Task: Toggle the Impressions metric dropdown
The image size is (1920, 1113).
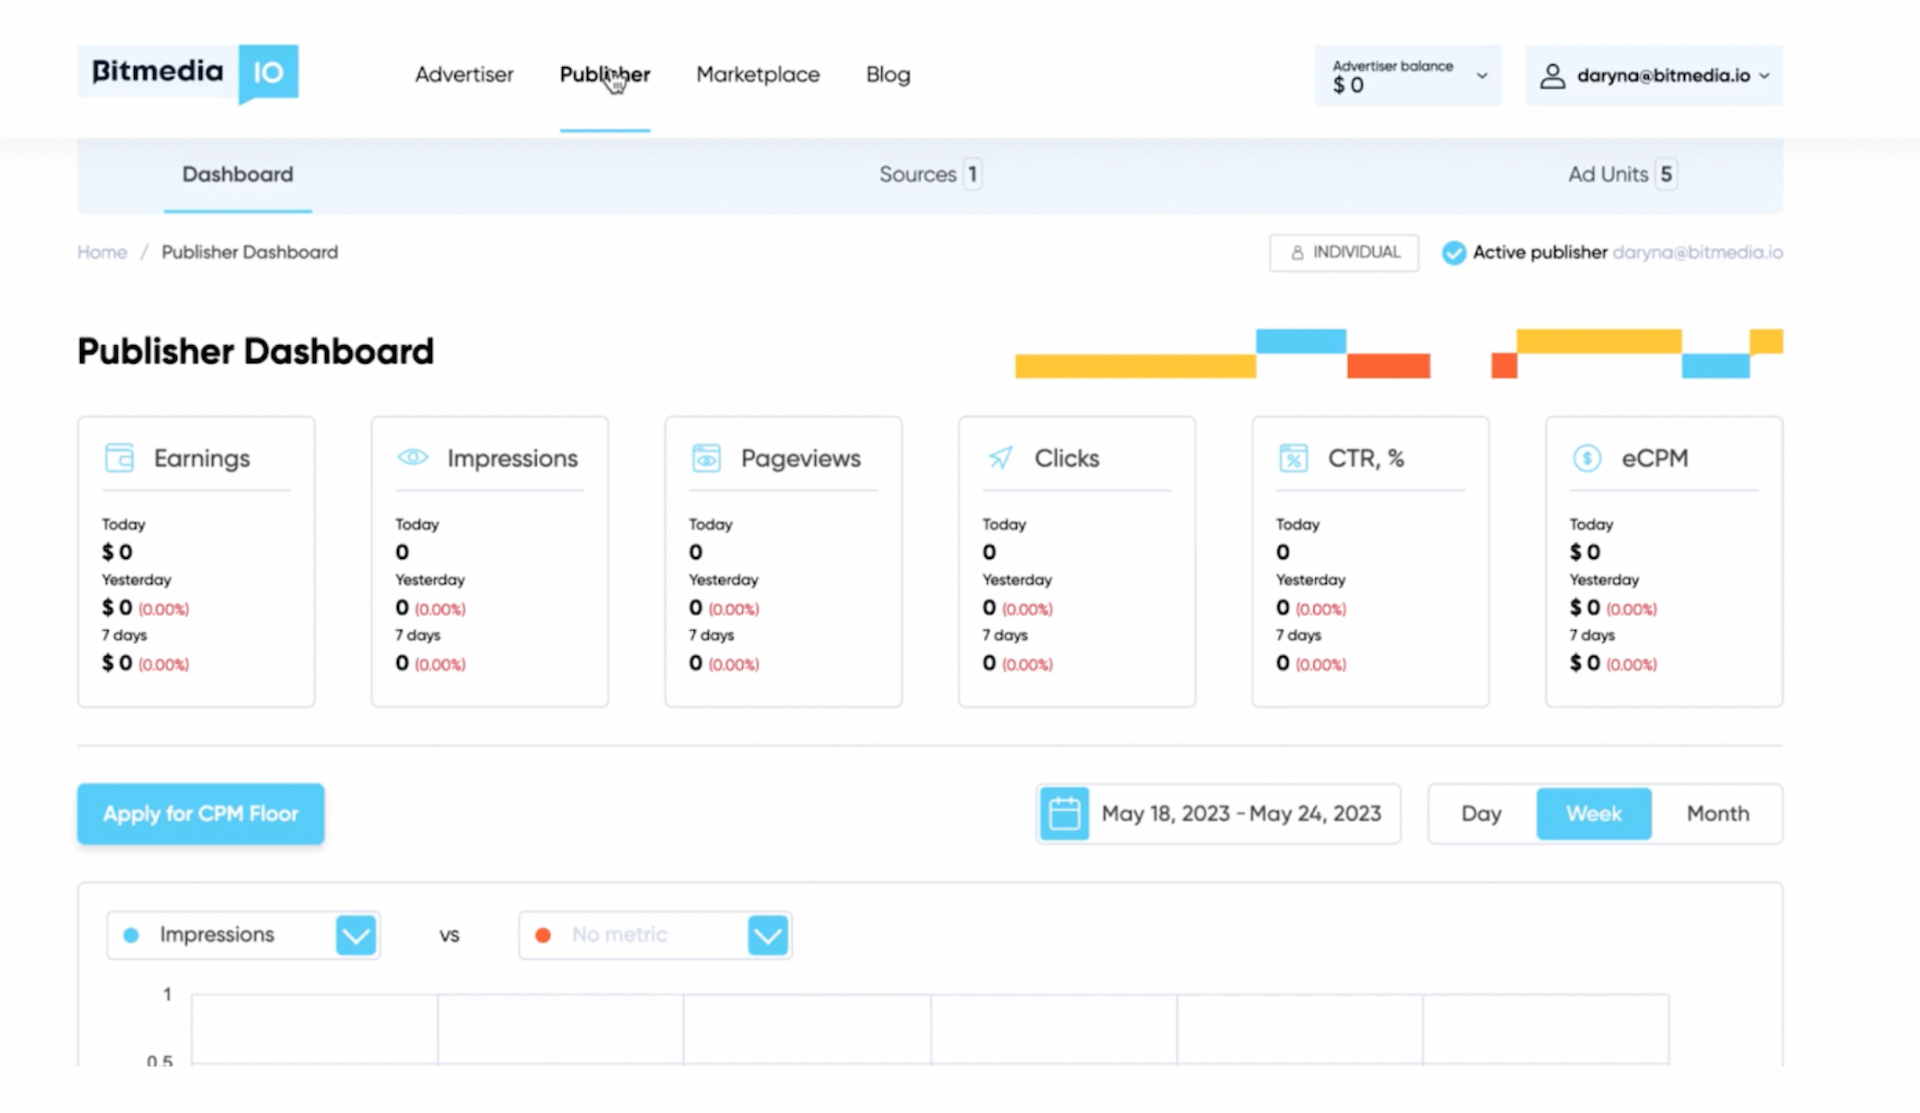Action: pyautogui.click(x=355, y=935)
